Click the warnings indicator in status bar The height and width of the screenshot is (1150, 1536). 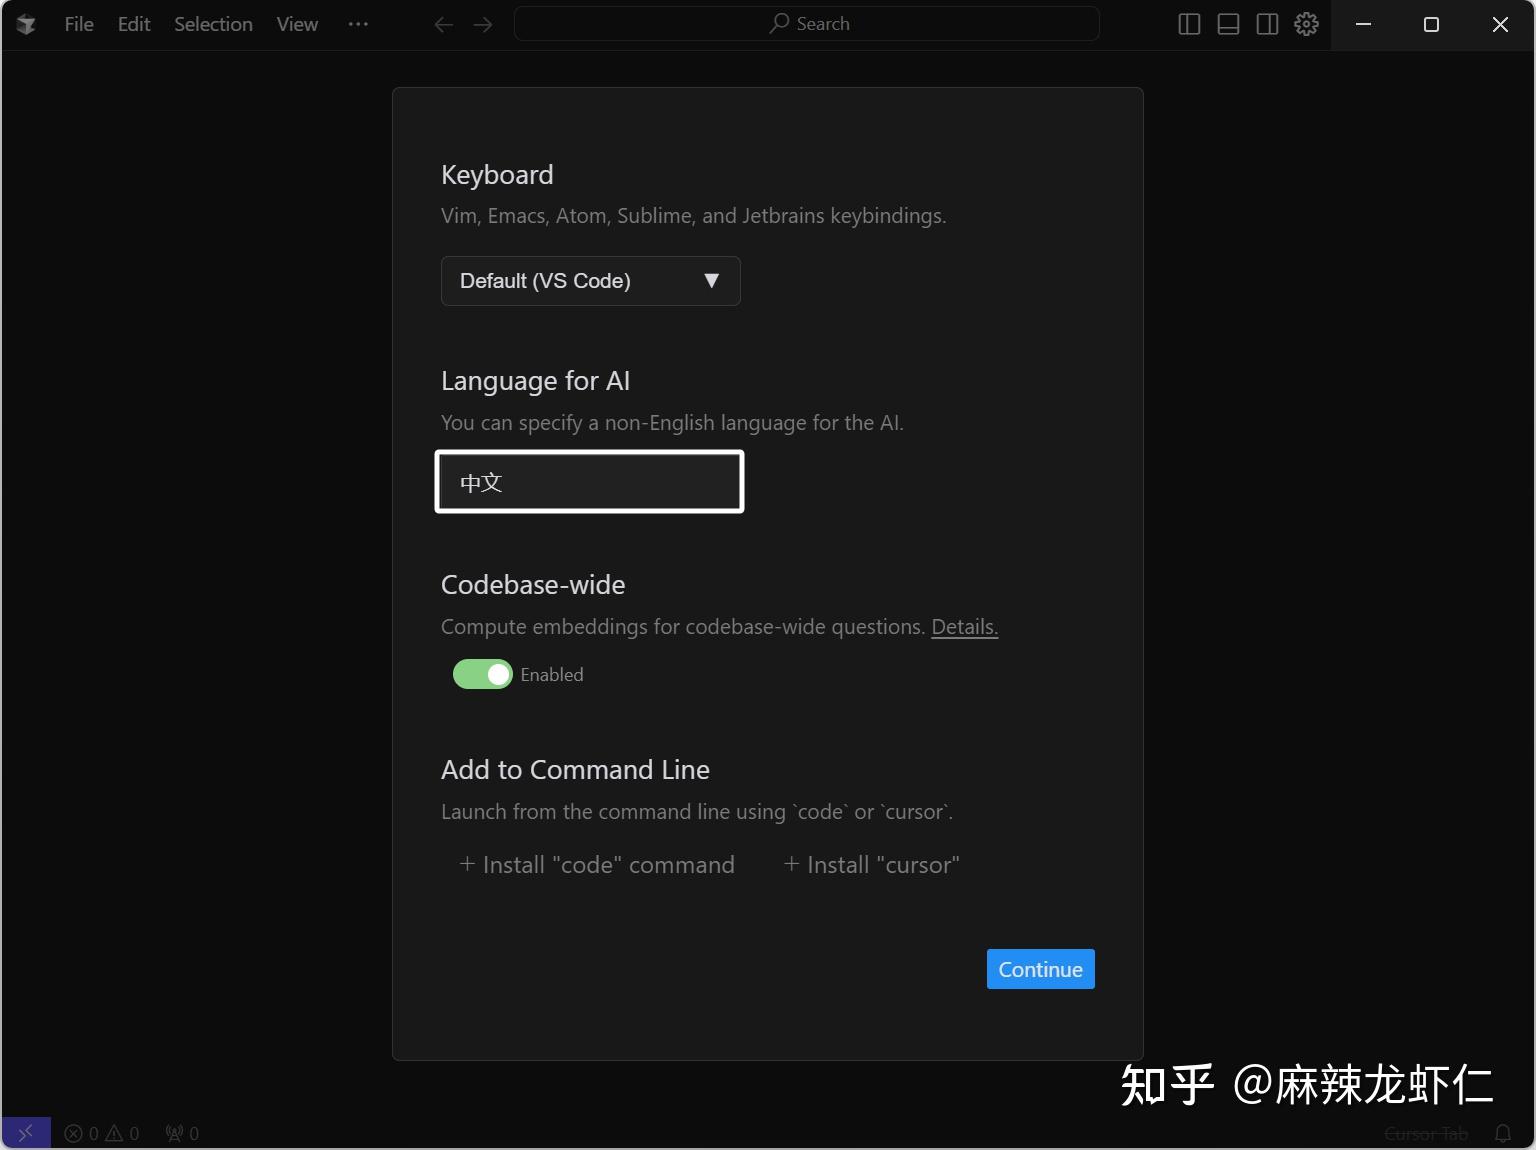pos(122,1133)
